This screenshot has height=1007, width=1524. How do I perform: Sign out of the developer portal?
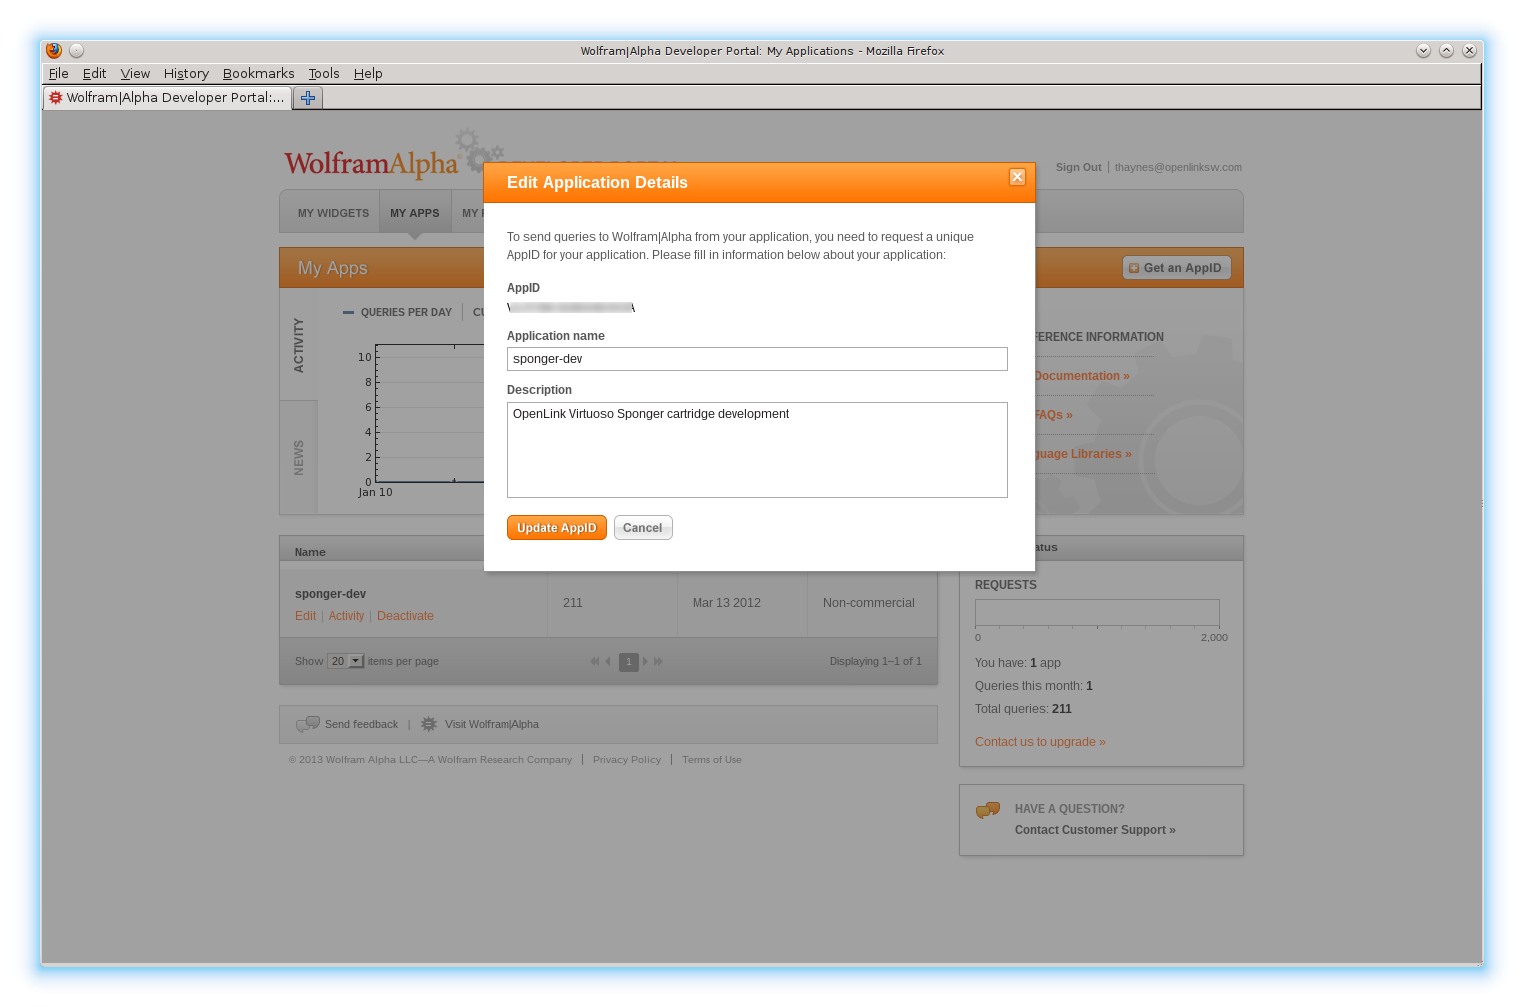1078,167
